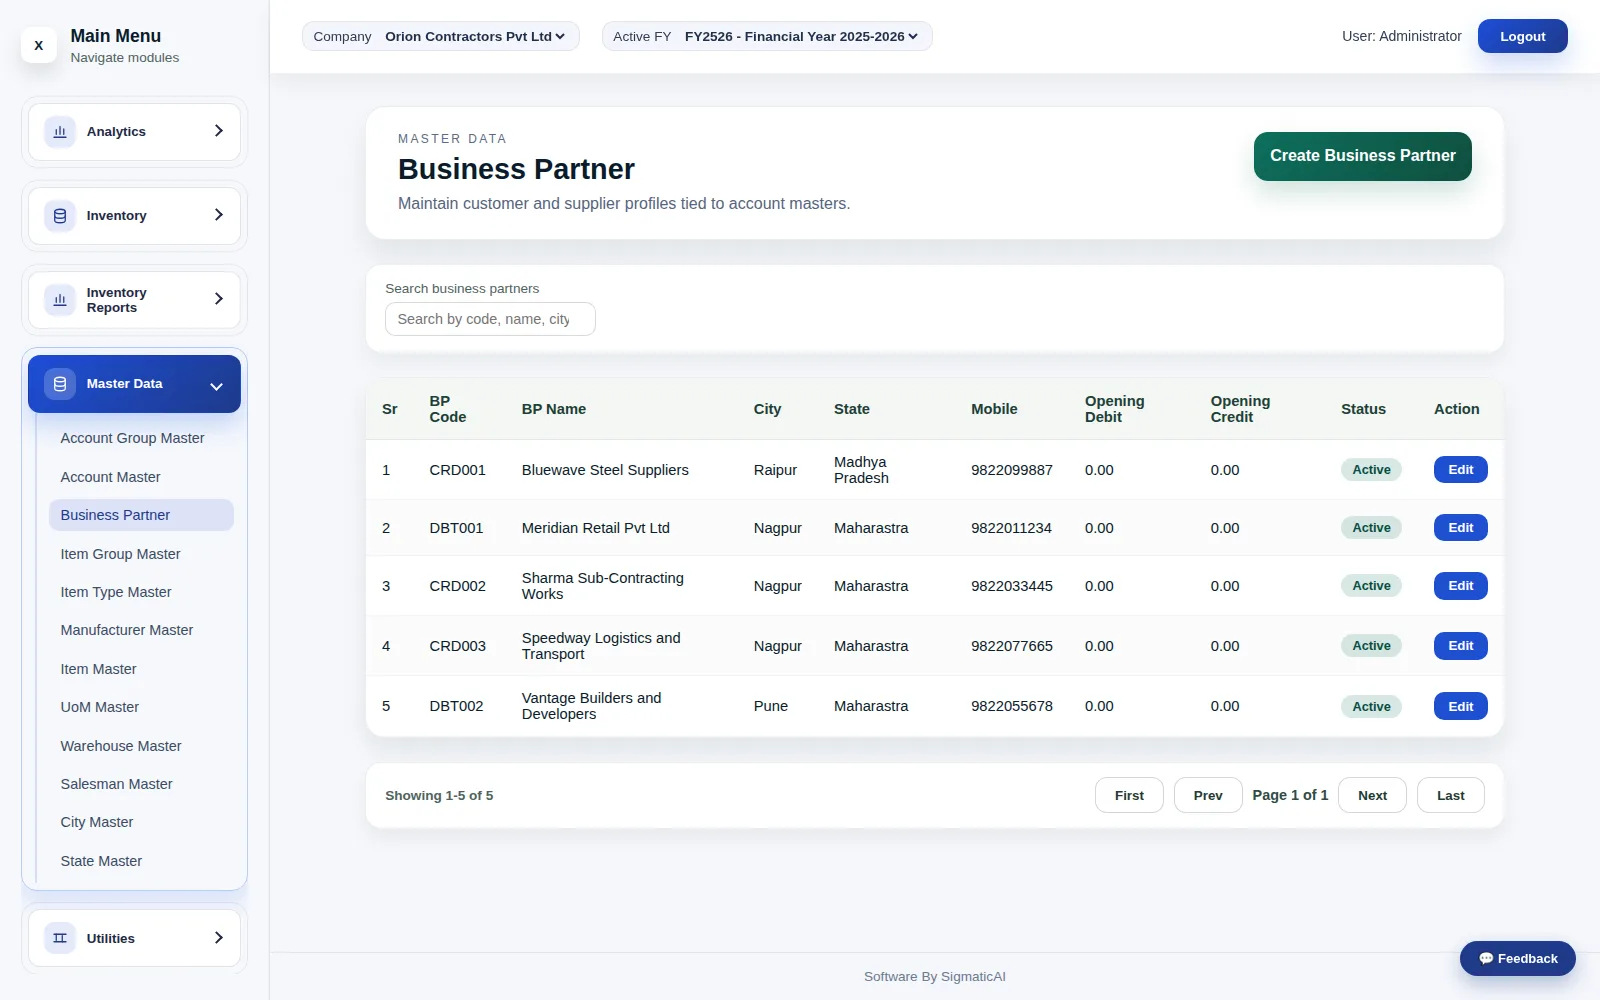Edit Speedway Logistics and Transport row
Image resolution: width=1600 pixels, height=1000 pixels.
[x=1461, y=646]
